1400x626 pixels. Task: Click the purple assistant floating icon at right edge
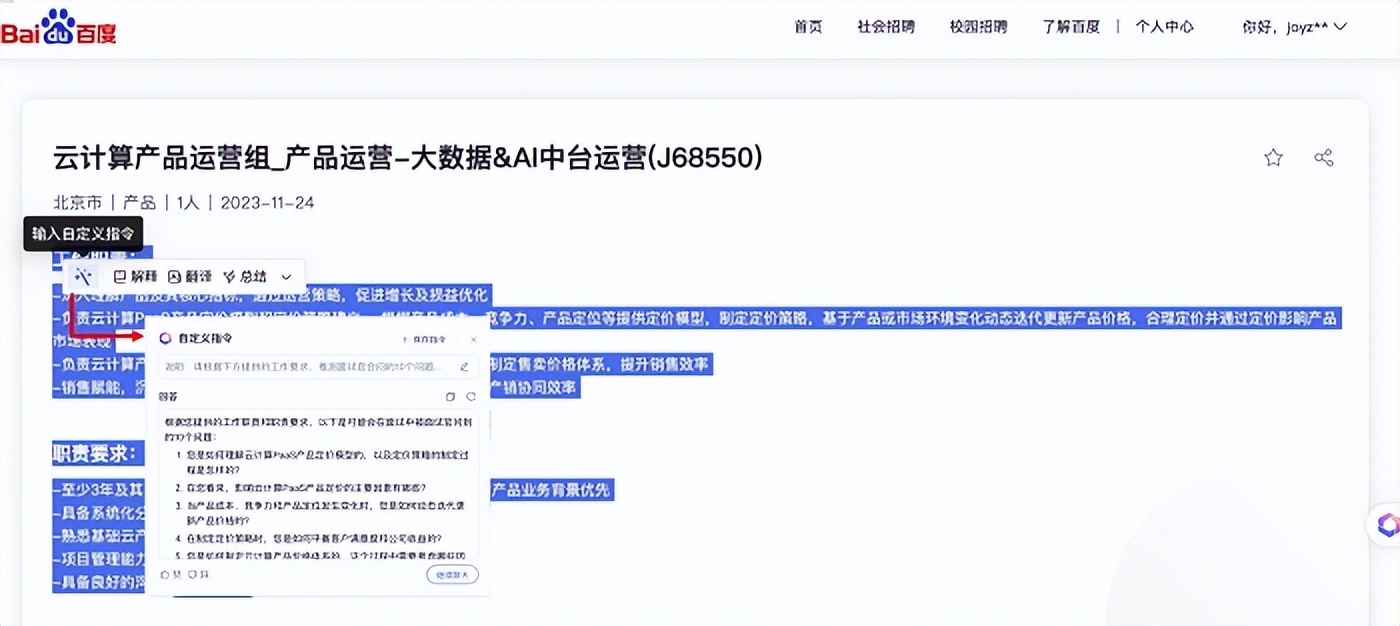[1386, 524]
